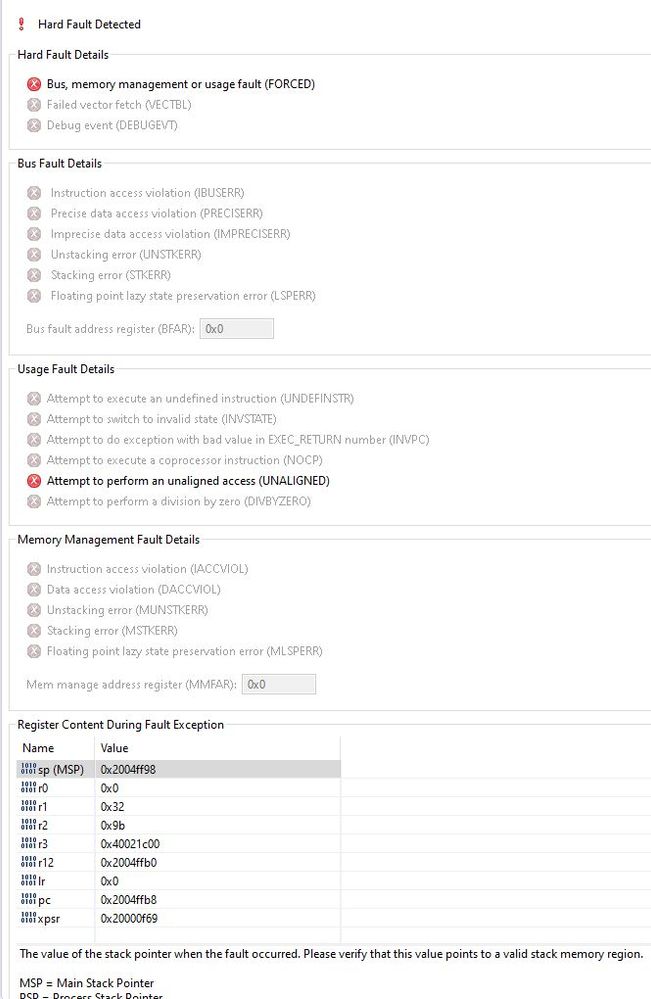Click the register icon beside sp (MSP)
The image size is (651, 999).
point(28,769)
